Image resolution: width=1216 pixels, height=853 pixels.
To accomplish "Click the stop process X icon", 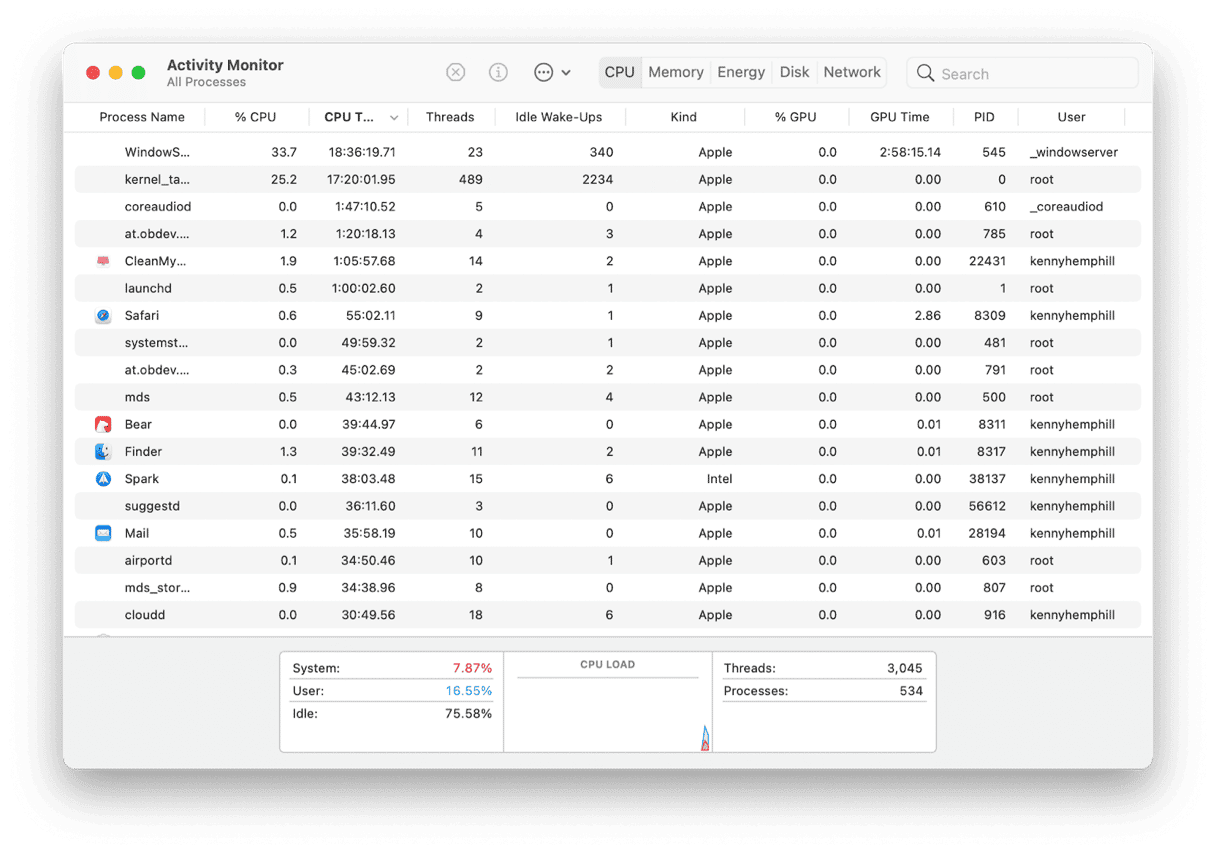I will [x=455, y=72].
